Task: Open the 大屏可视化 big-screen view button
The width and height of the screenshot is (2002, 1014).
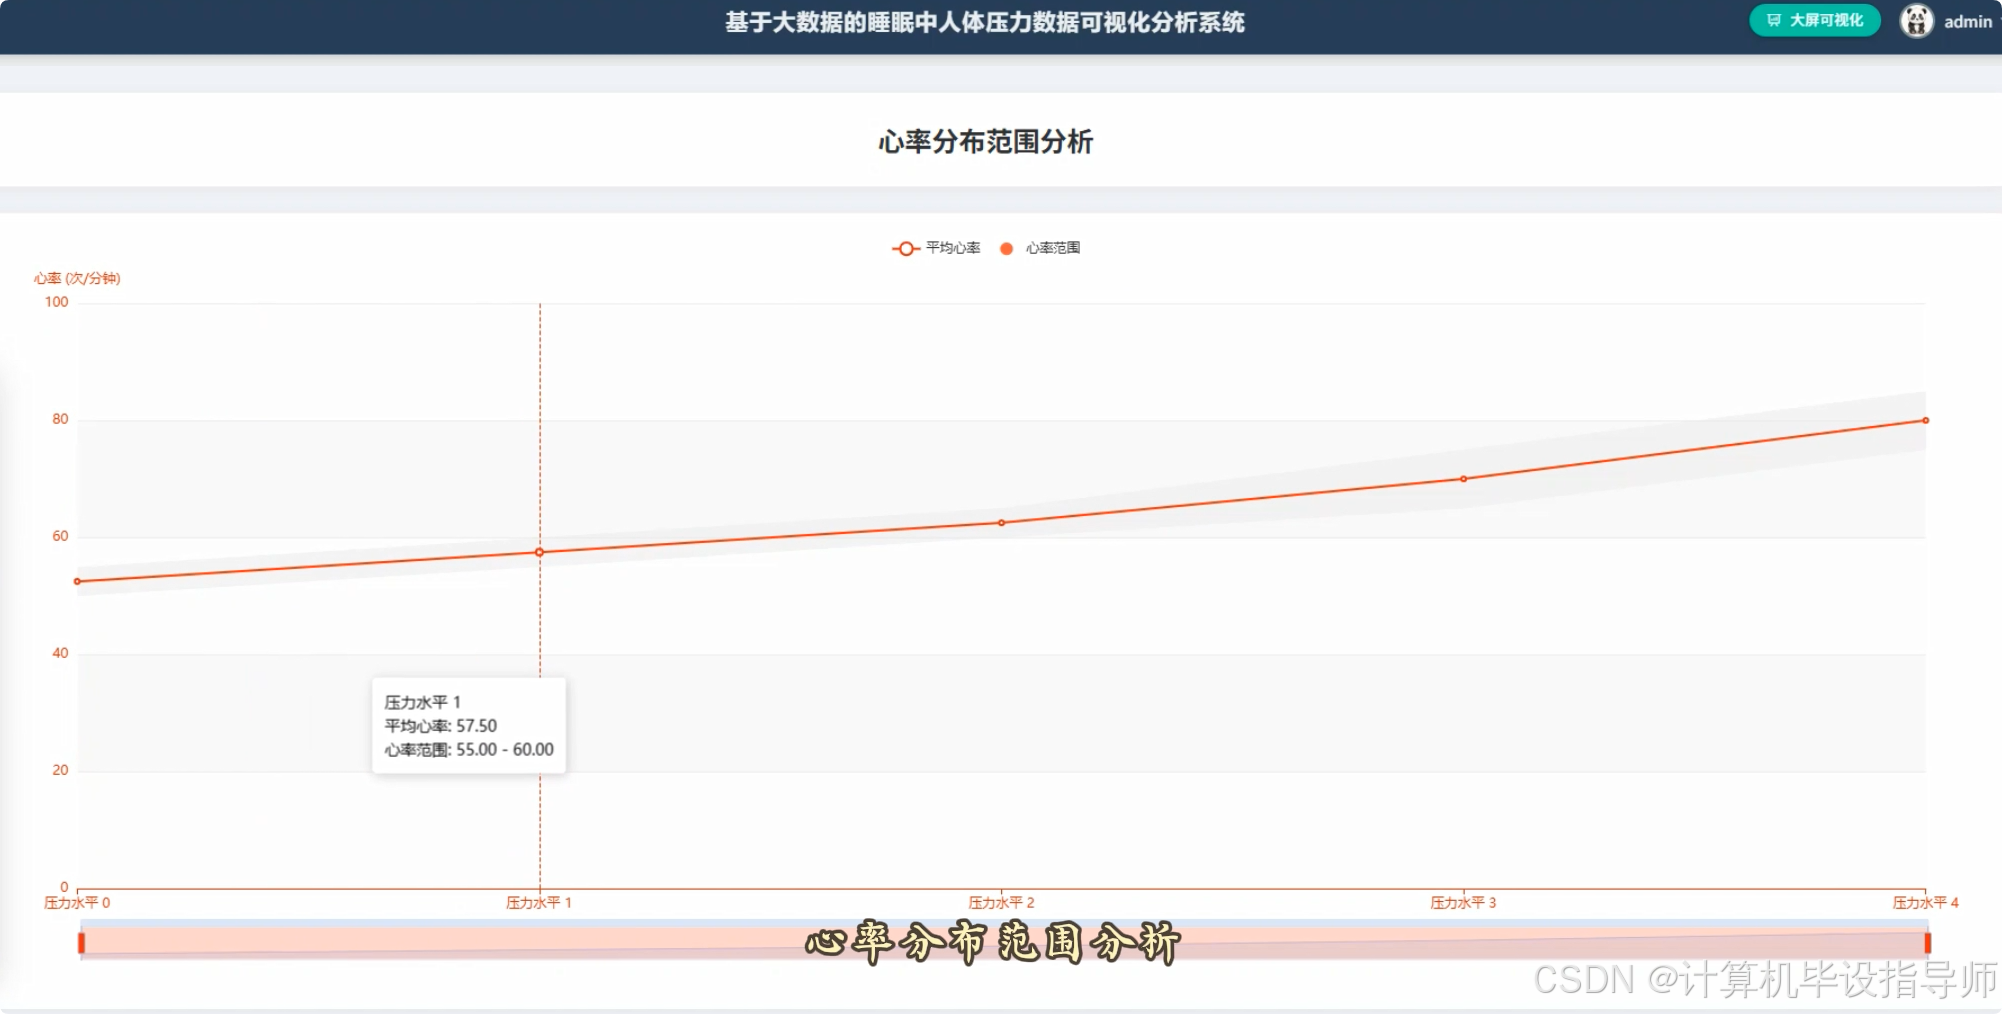Action: (x=1814, y=20)
